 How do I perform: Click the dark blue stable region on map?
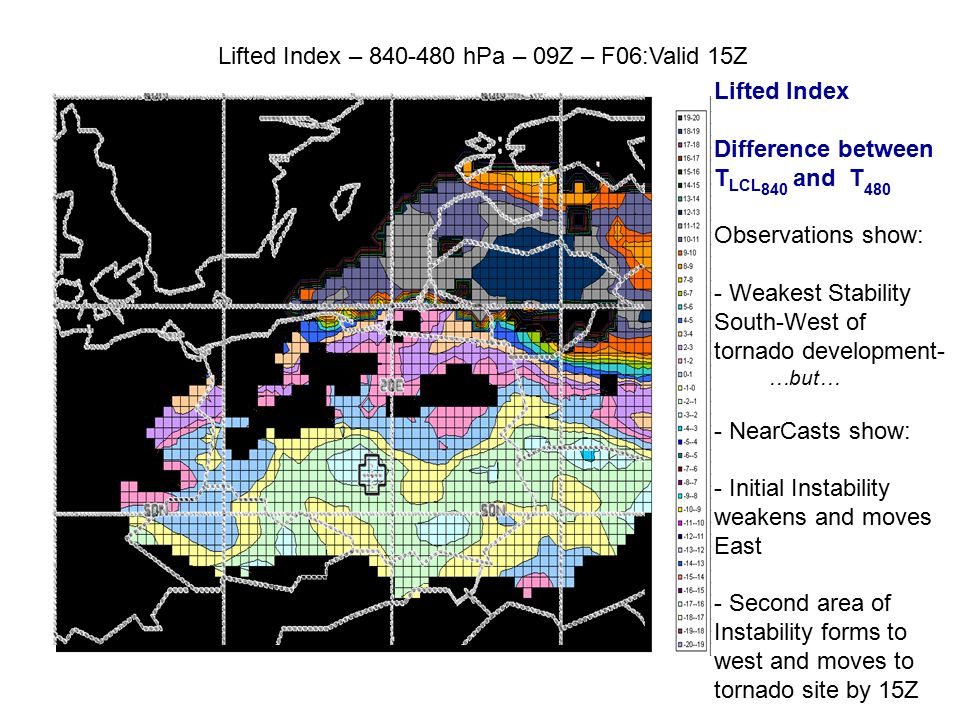[539, 268]
